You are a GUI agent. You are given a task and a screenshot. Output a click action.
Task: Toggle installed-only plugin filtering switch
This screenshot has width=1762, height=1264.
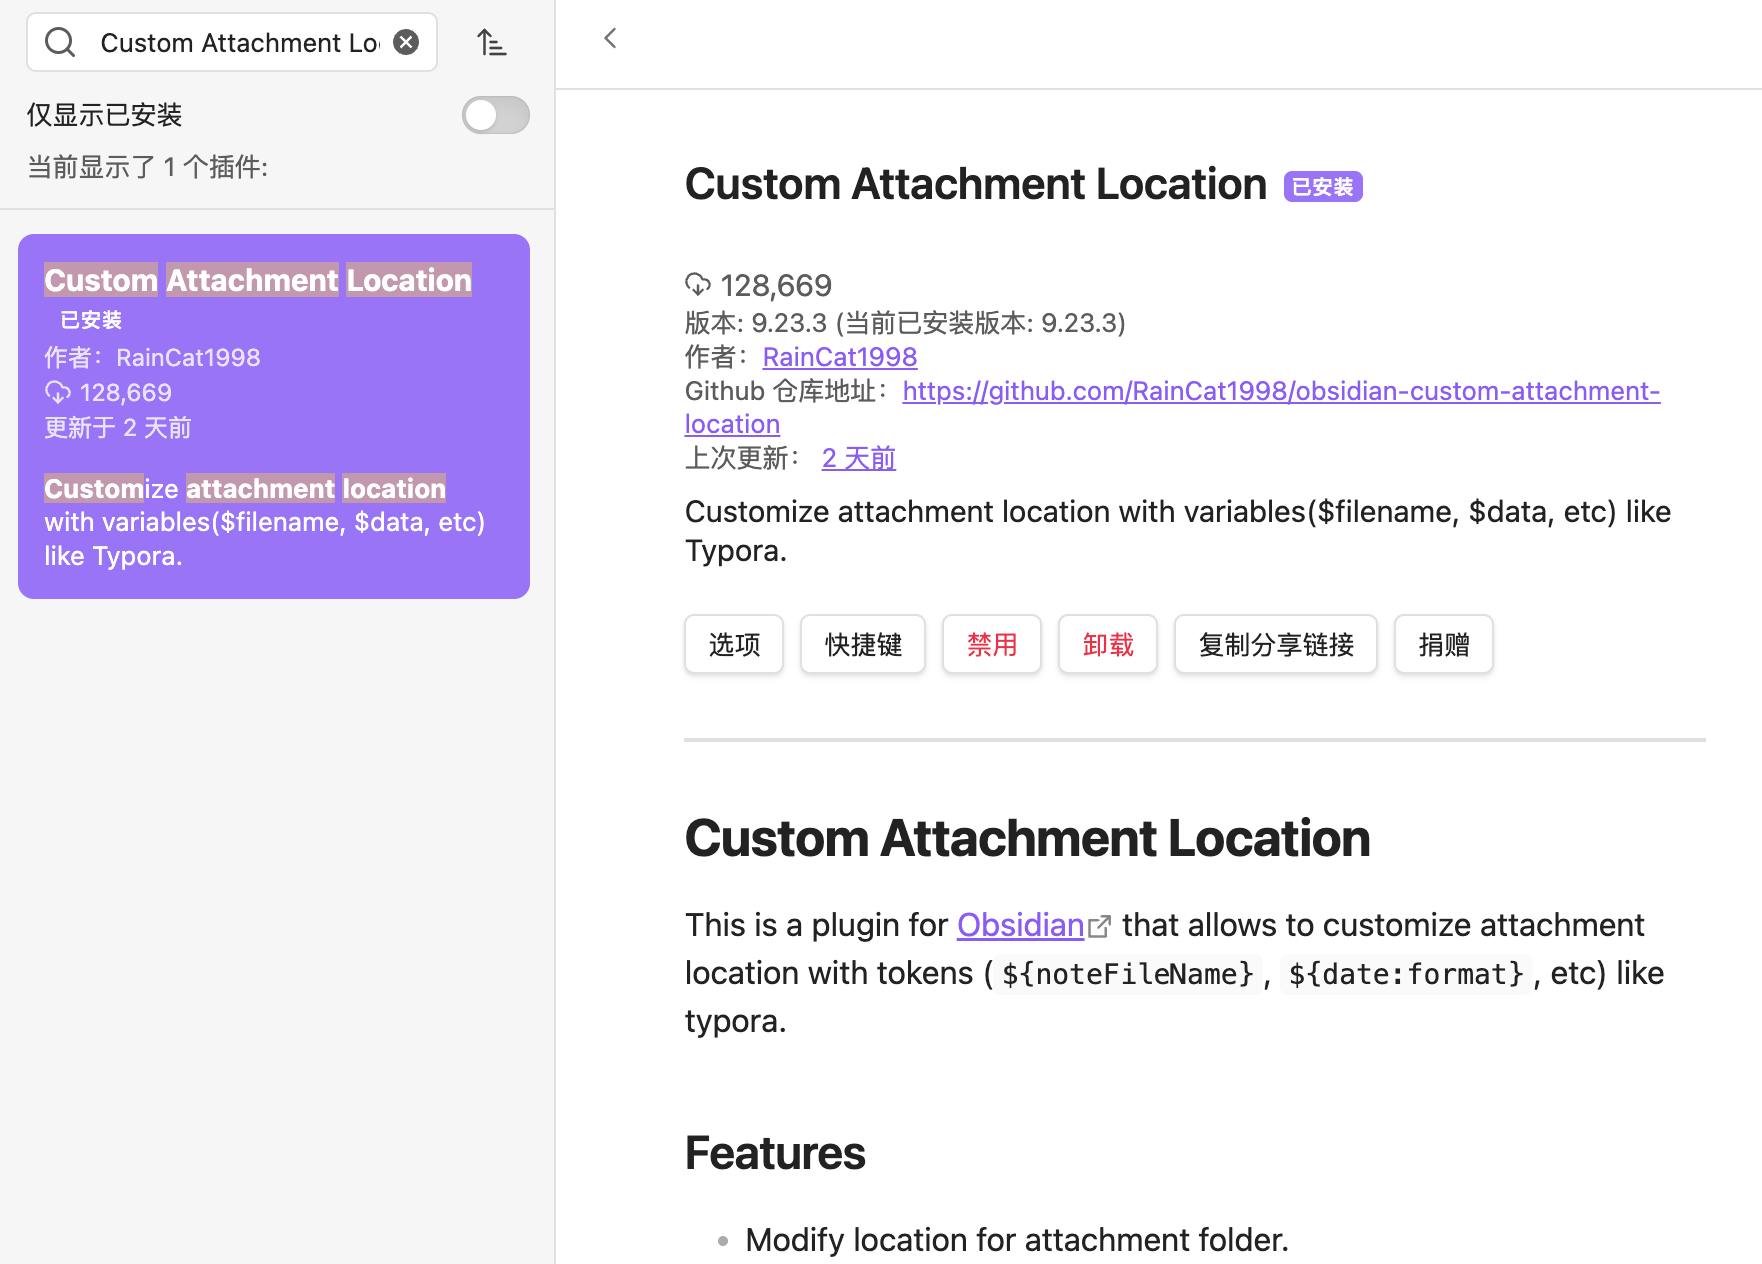click(x=496, y=115)
